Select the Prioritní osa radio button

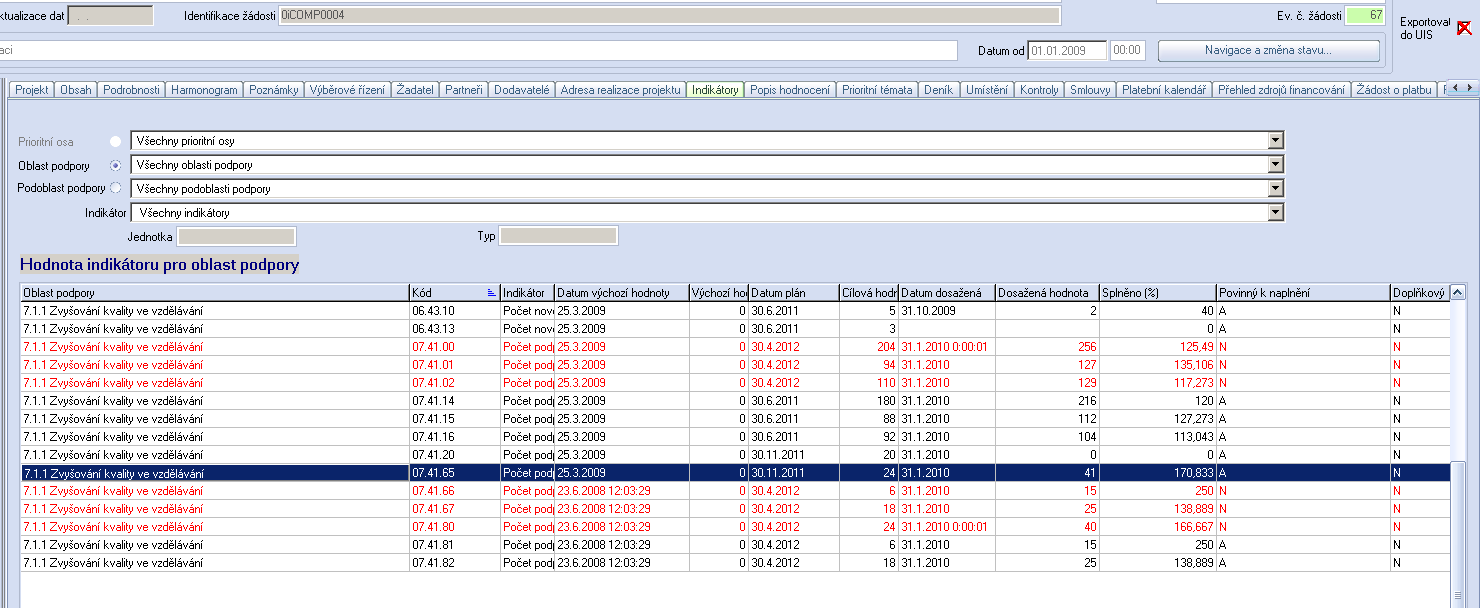coord(115,142)
